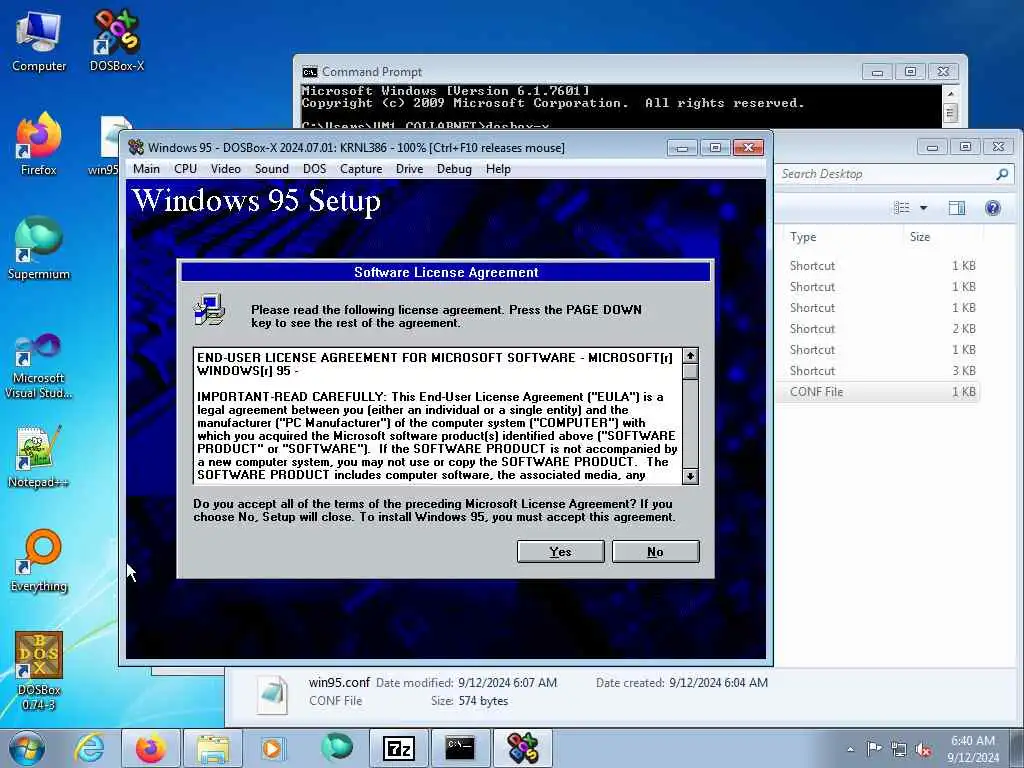The width and height of the screenshot is (1024, 768).
Task: Open the Drive menu in DOSBox-X
Action: click(x=409, y=168)
